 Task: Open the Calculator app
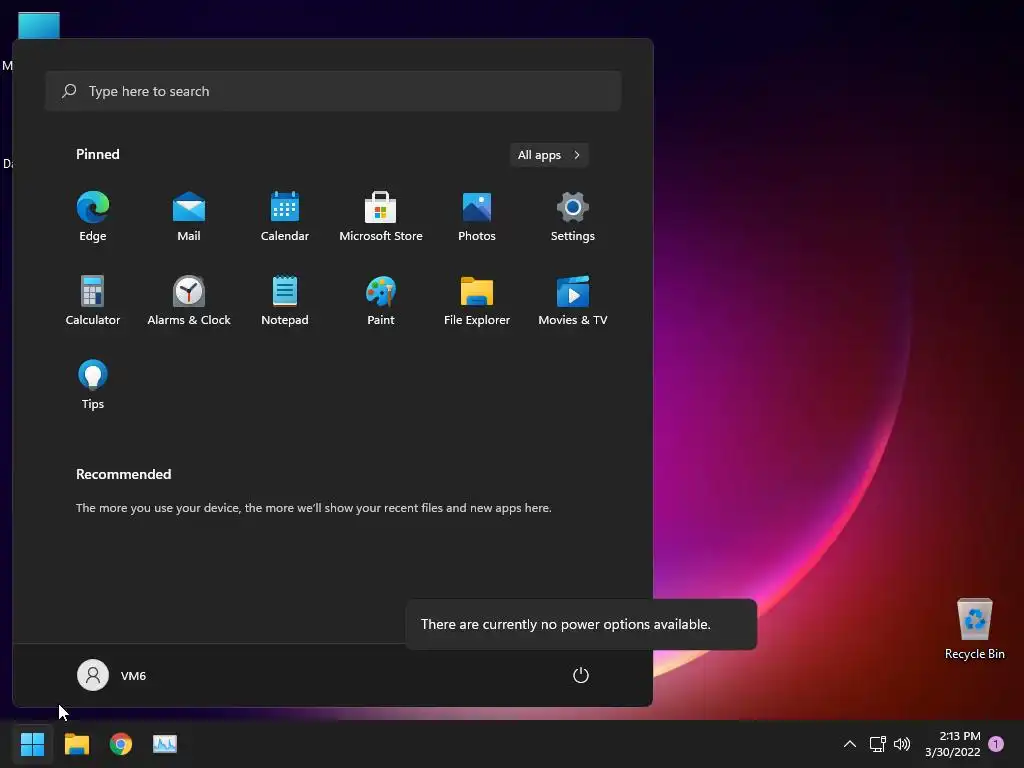93,301
